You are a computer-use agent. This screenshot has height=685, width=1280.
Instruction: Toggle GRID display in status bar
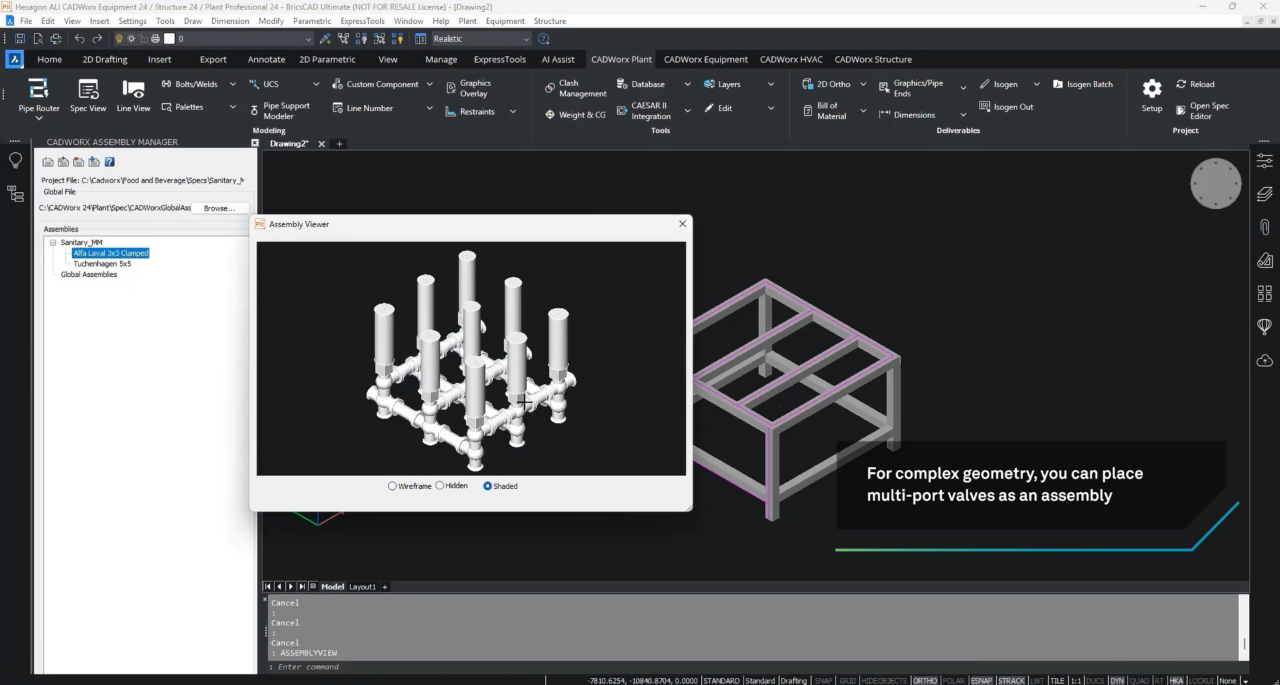pos(847,680)
